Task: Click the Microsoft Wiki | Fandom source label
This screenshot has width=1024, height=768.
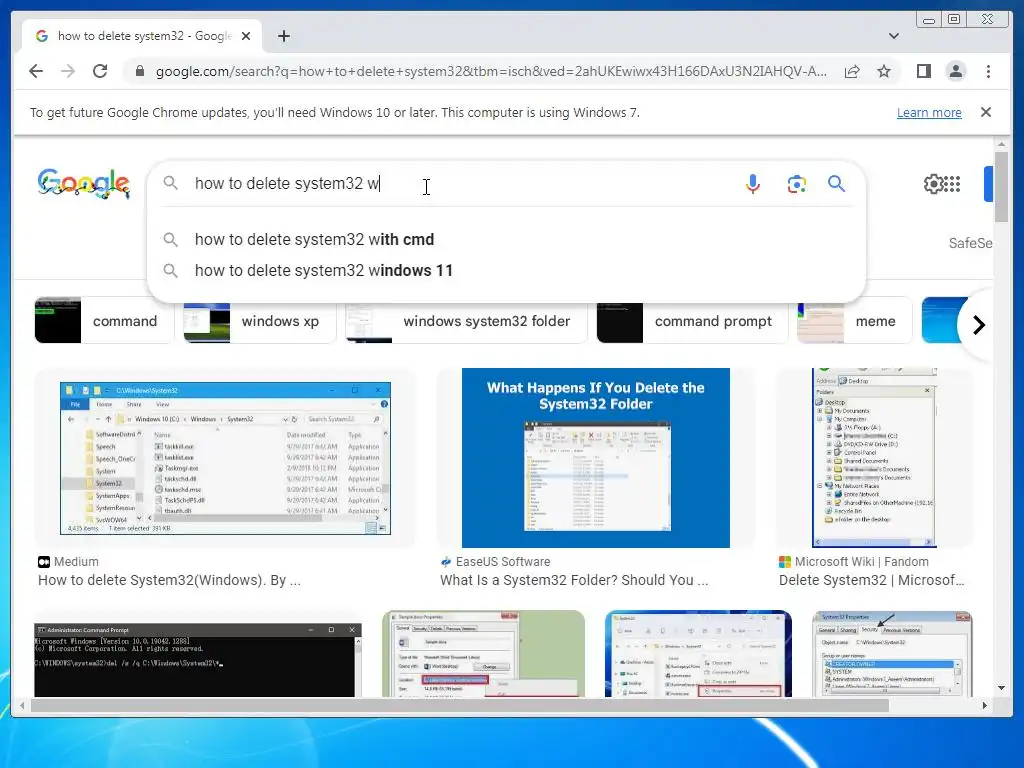Action: (x=861, y=562)
